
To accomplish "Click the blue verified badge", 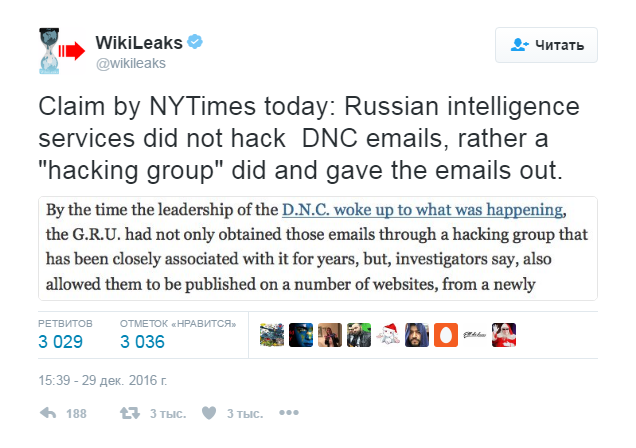I will coord(198,42).
